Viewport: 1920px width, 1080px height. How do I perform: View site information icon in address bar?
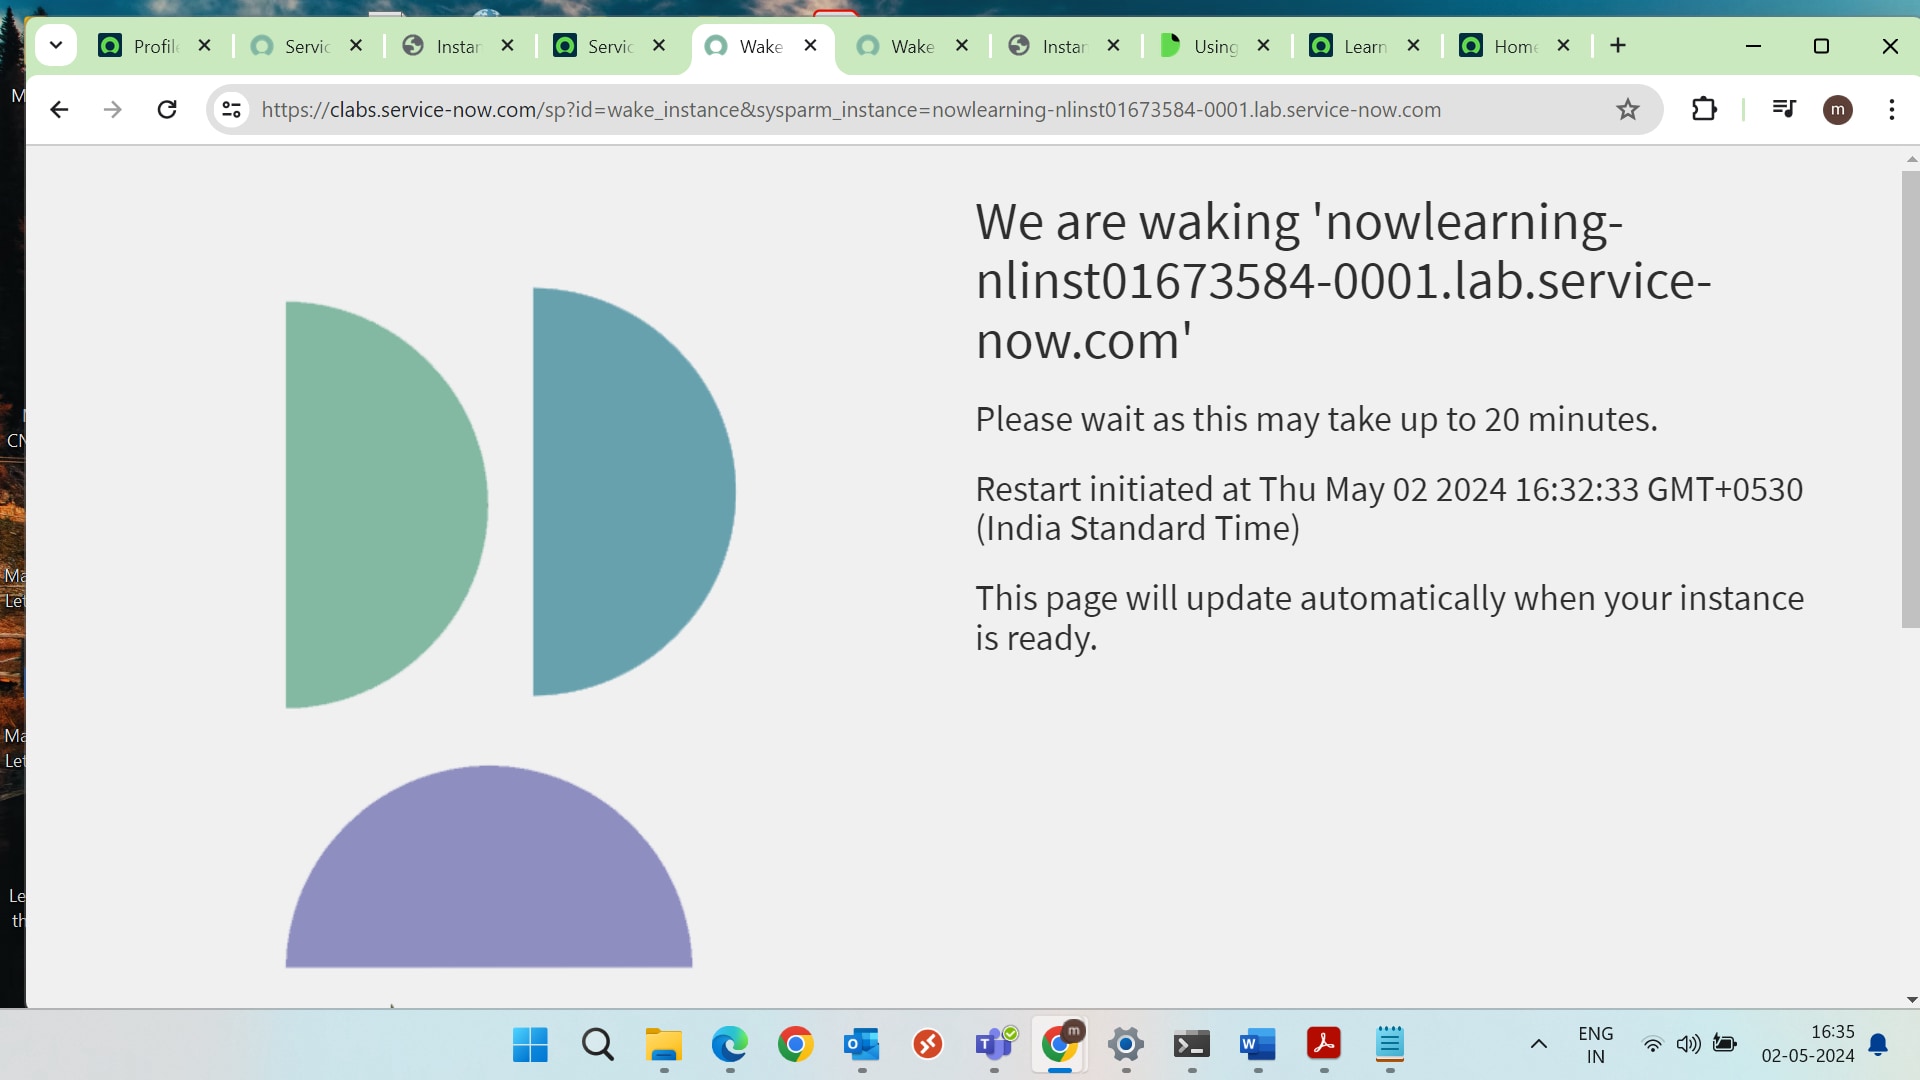(231, 110)
